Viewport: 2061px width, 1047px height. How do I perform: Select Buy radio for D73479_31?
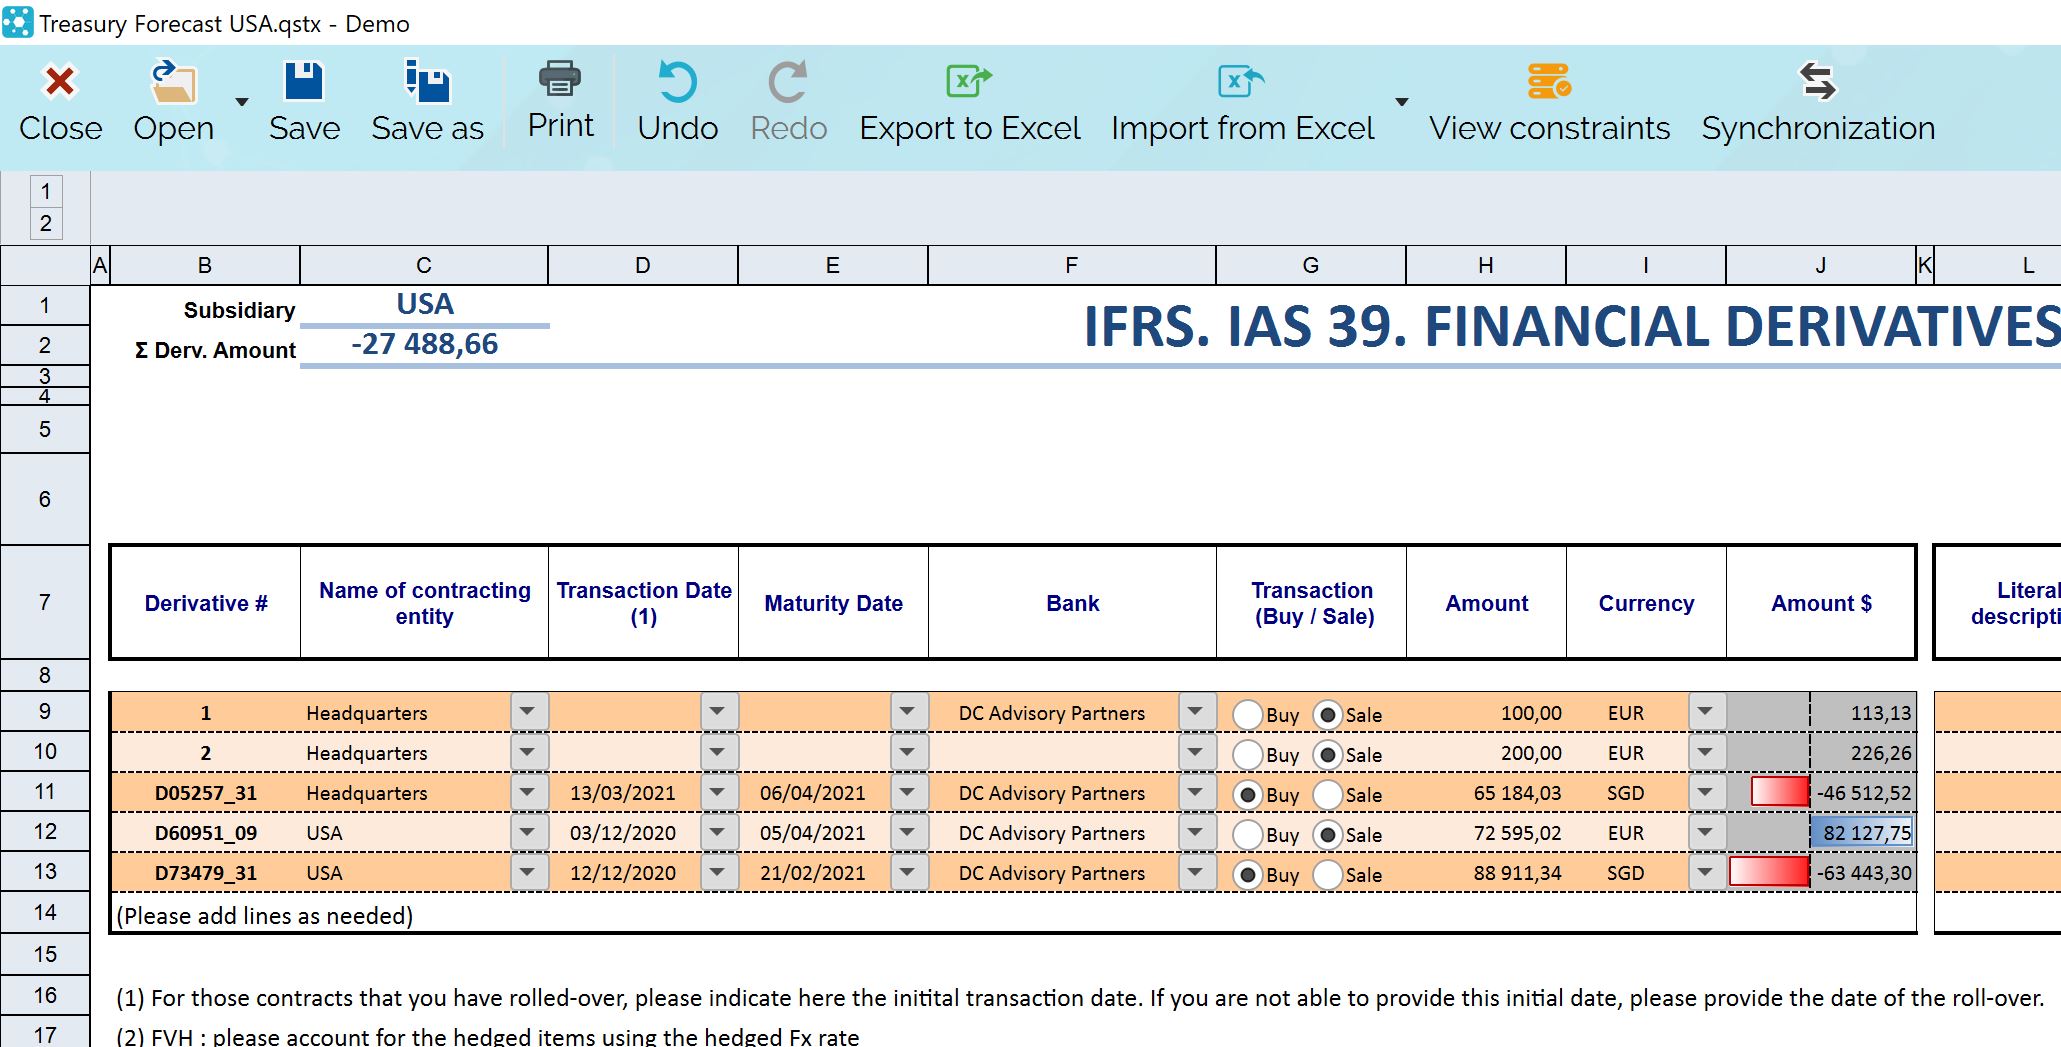pos(1247,875)
